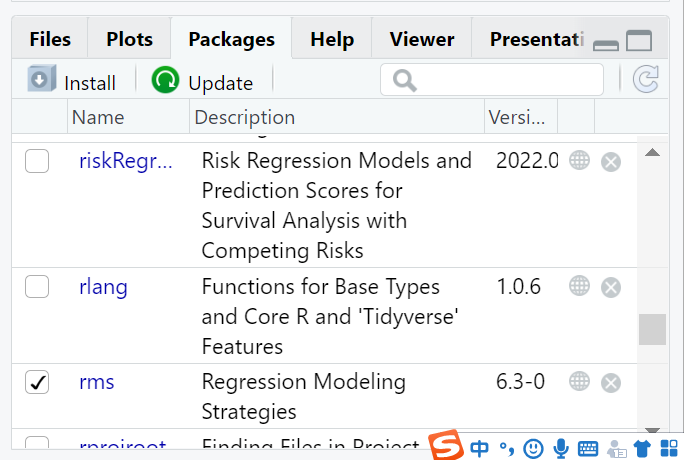684x460 pixels.
Task: Uninstall the rms package
Action: 611,382
